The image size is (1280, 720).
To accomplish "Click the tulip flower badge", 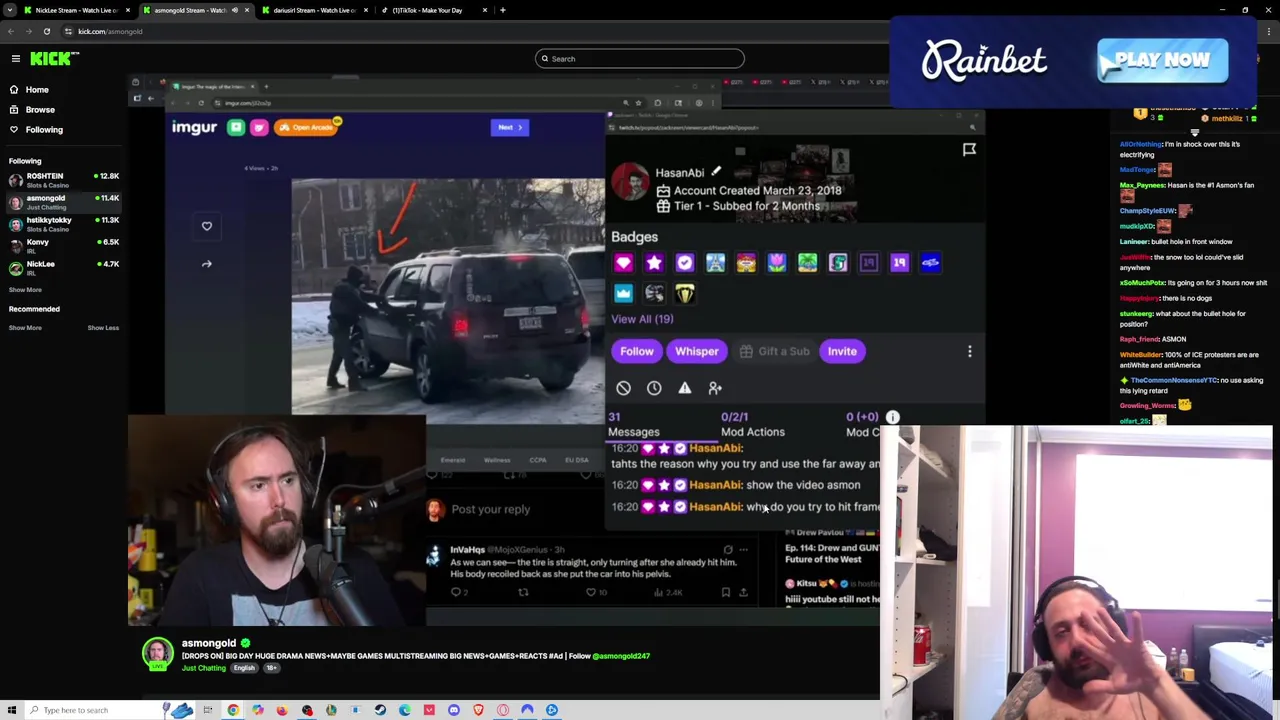I will click(x=777, y=263).
